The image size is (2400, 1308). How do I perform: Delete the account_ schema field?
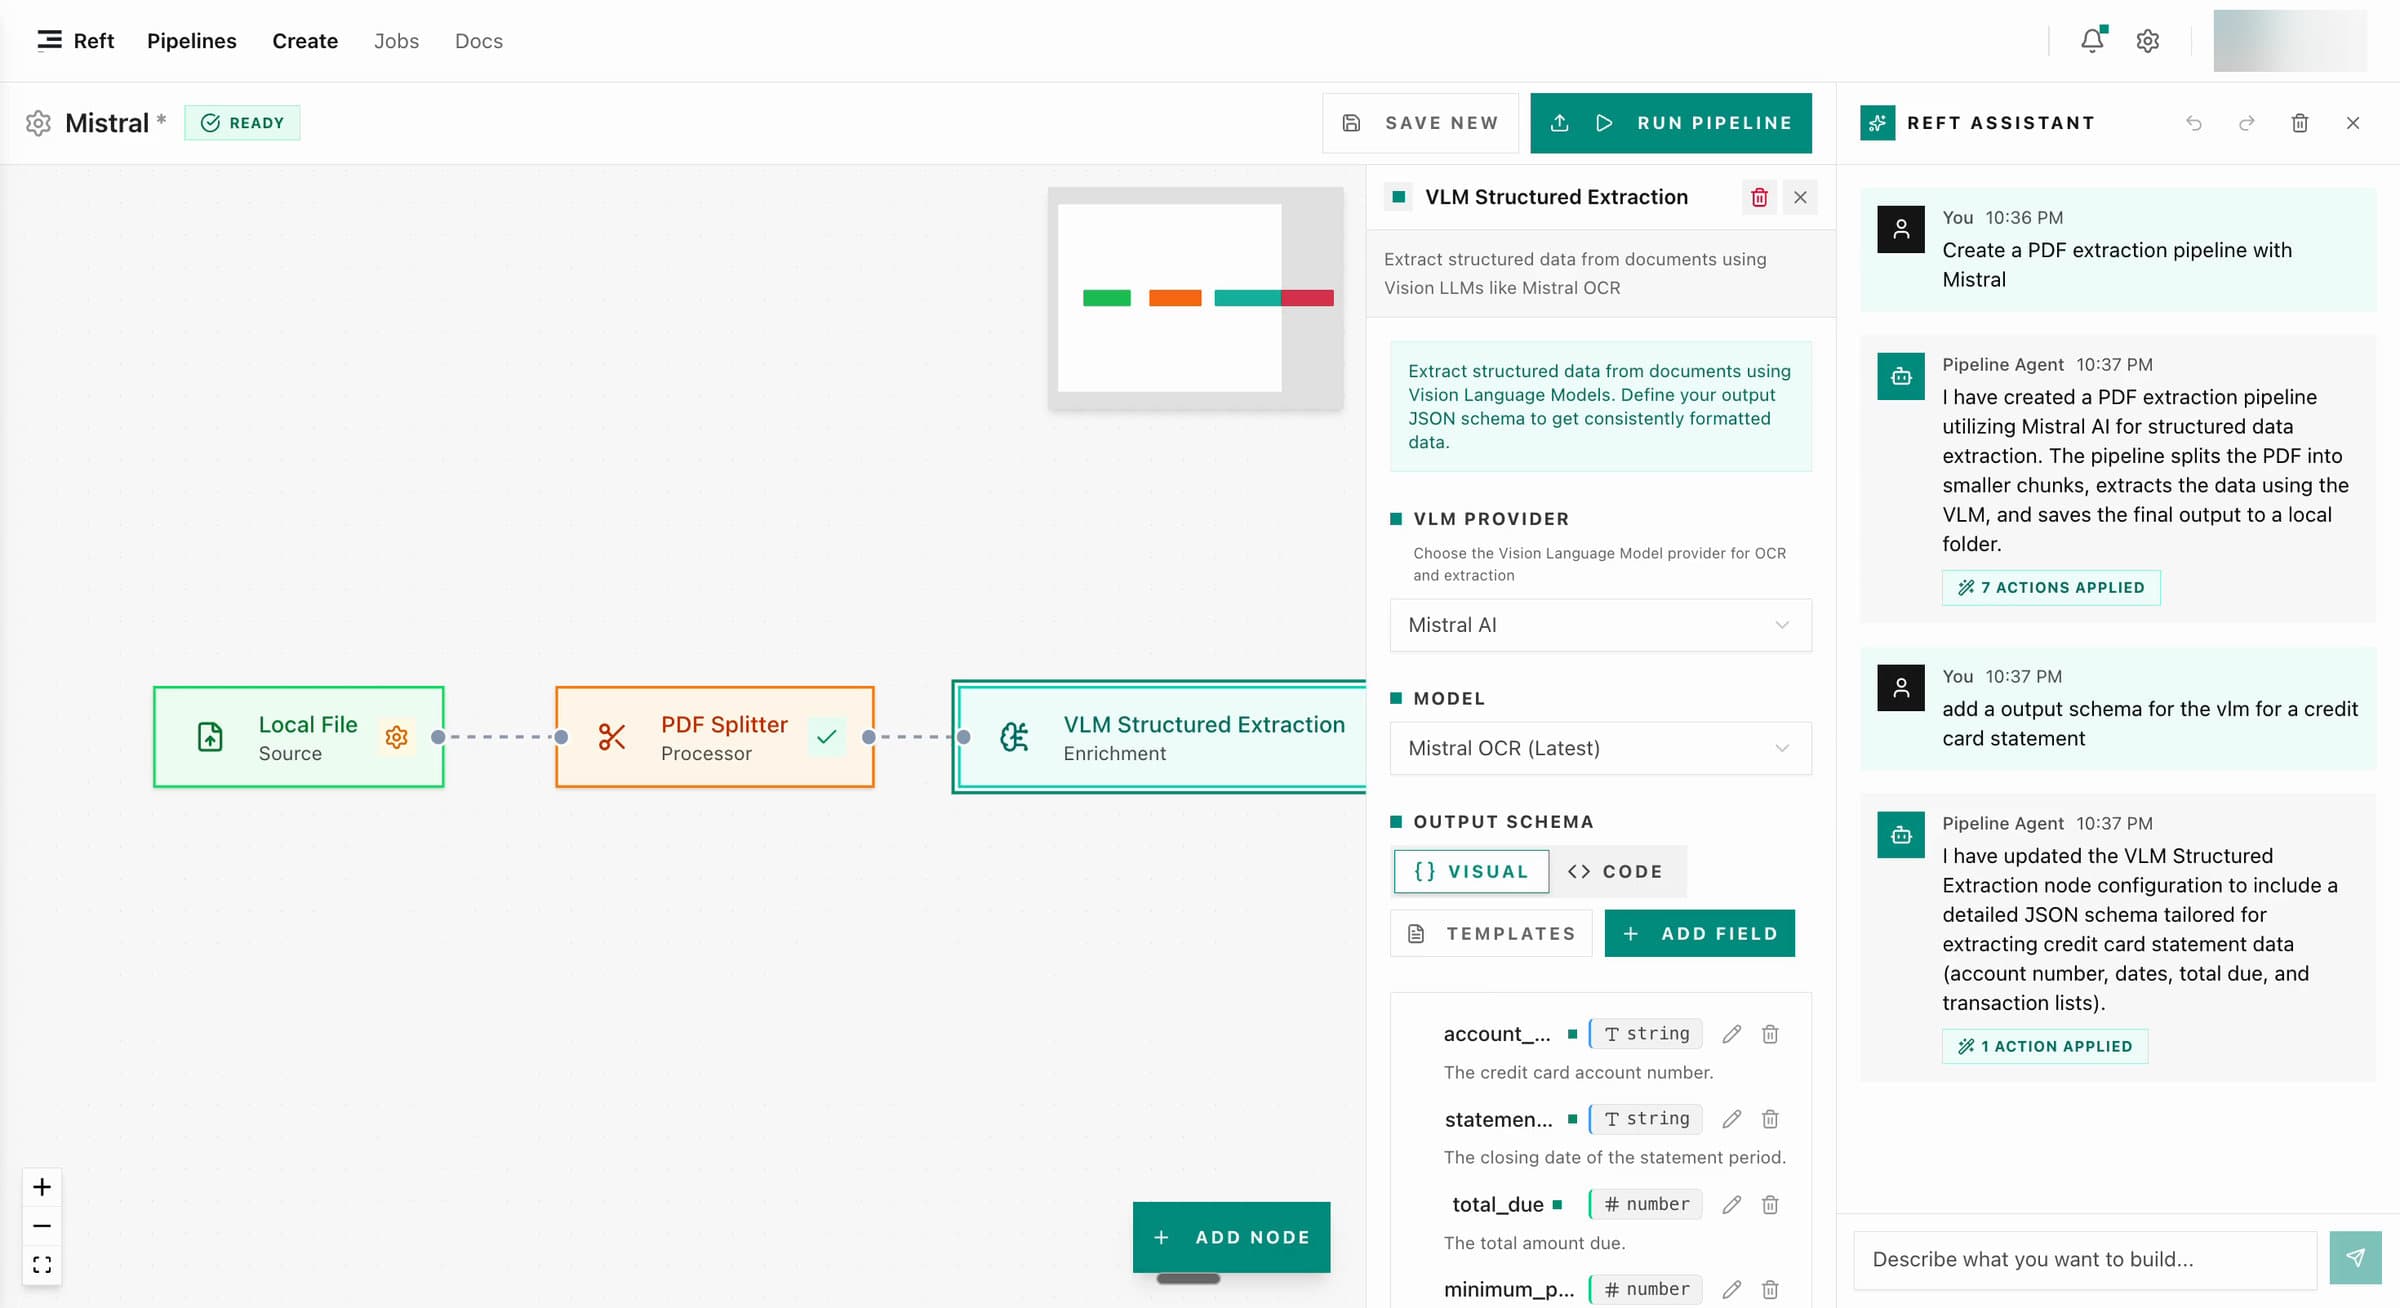pyautogui.click(x=1770, y=1034)
